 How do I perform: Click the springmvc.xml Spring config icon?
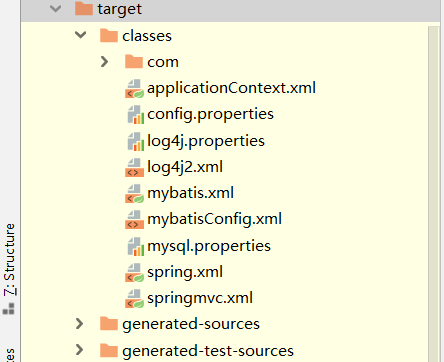point(134,299)
